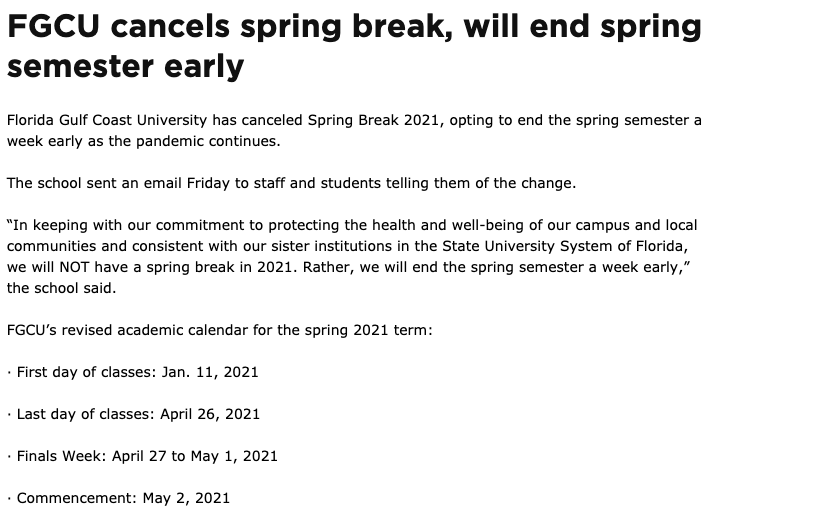Click "Last day of classes: April 26, 2021"
Viewport: 837px width, 525px height.
pos(138,414)
